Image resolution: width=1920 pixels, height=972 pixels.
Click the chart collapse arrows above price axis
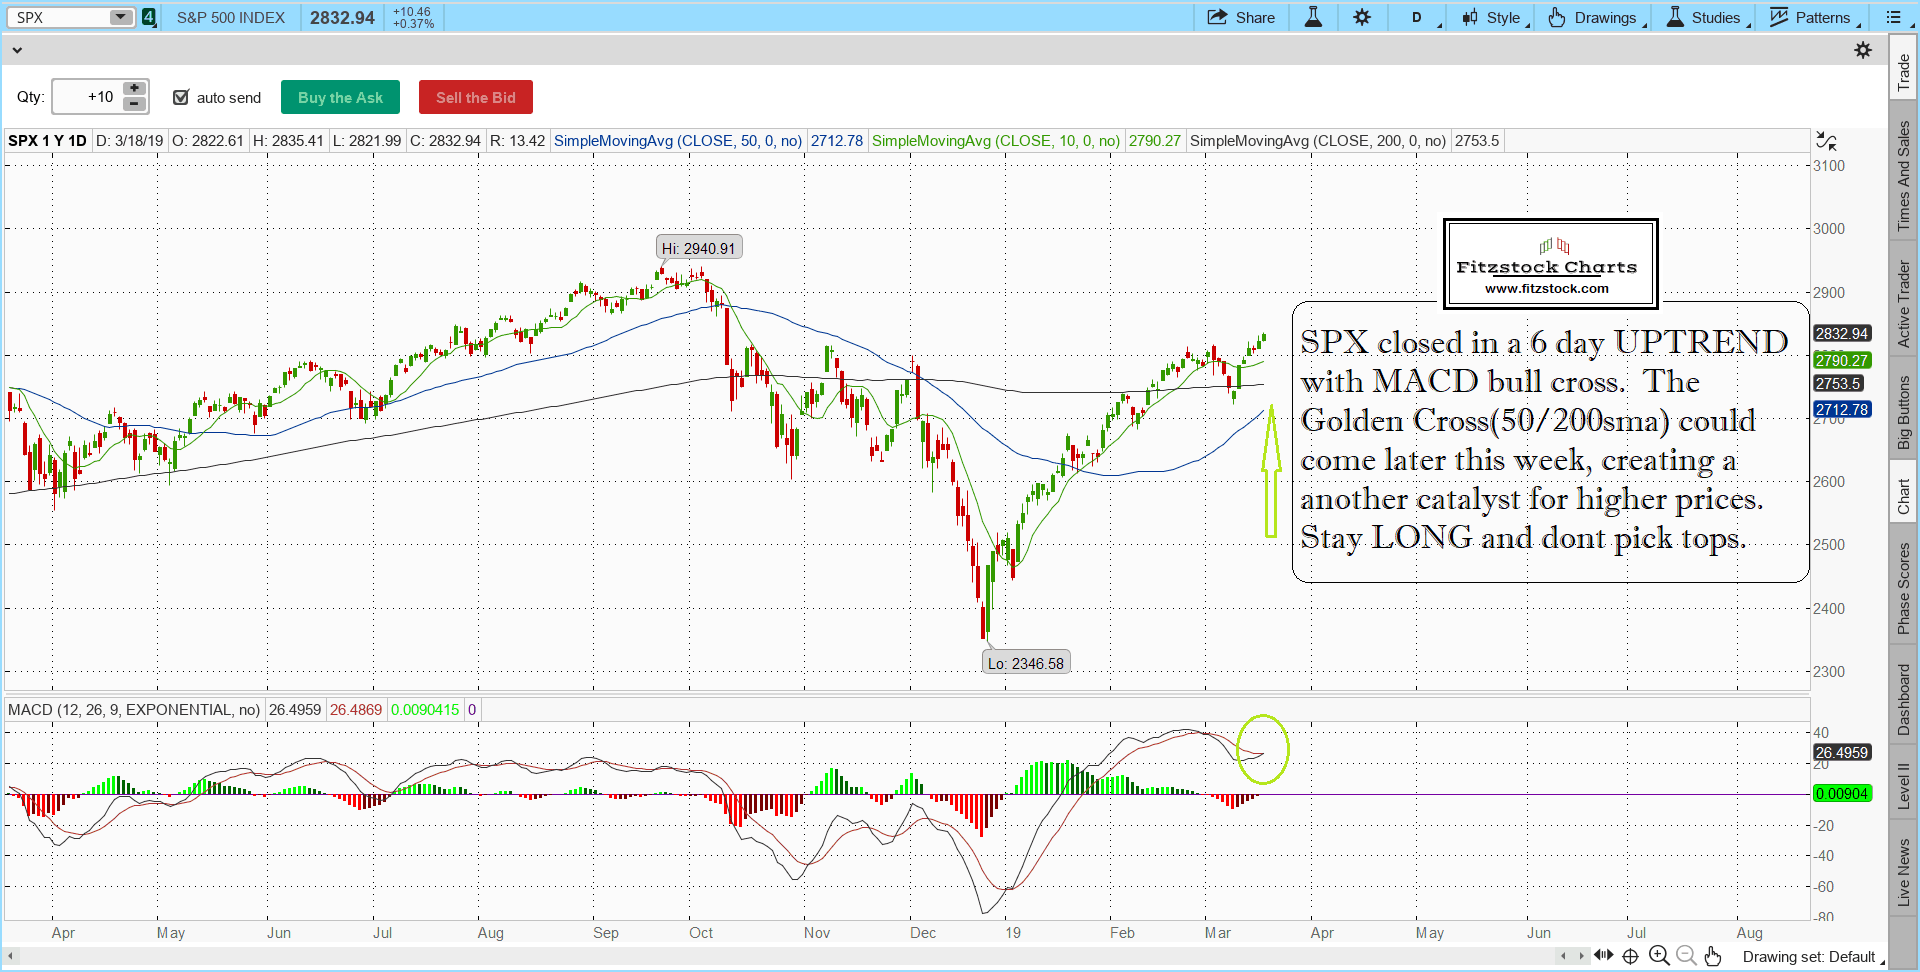pos(1826,141)
